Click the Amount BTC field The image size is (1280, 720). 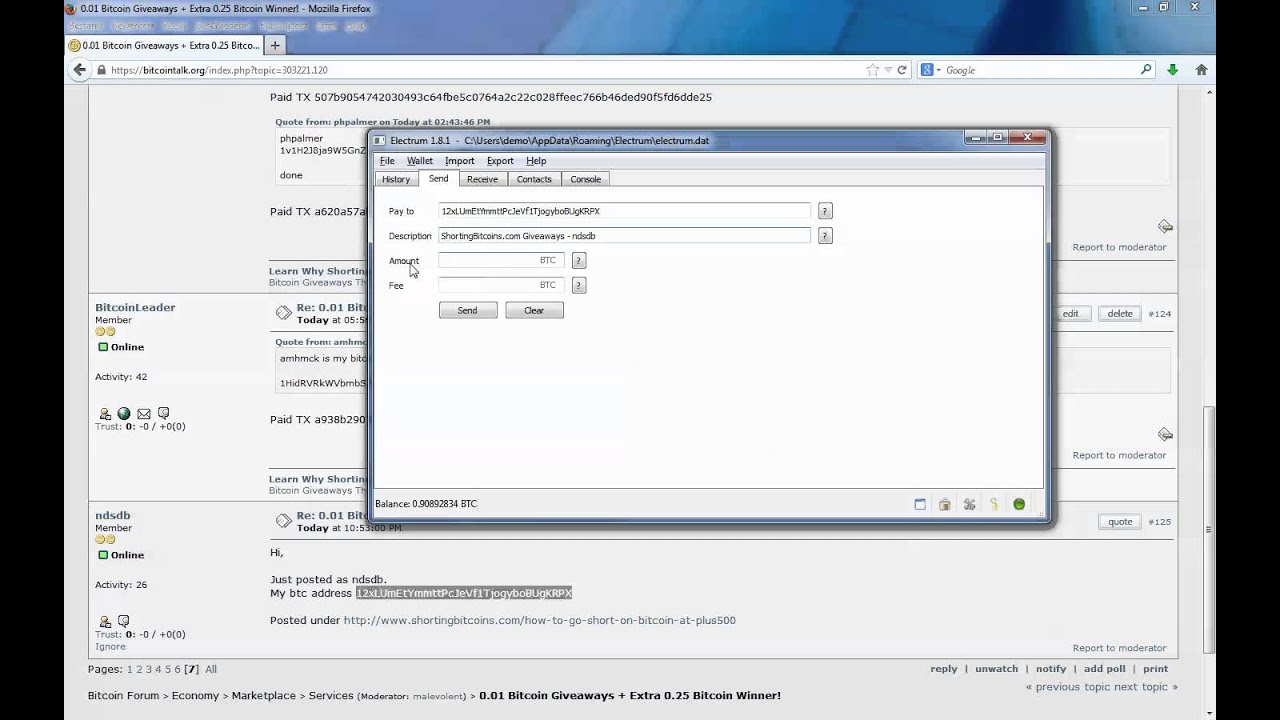click(x=501, y=260)
